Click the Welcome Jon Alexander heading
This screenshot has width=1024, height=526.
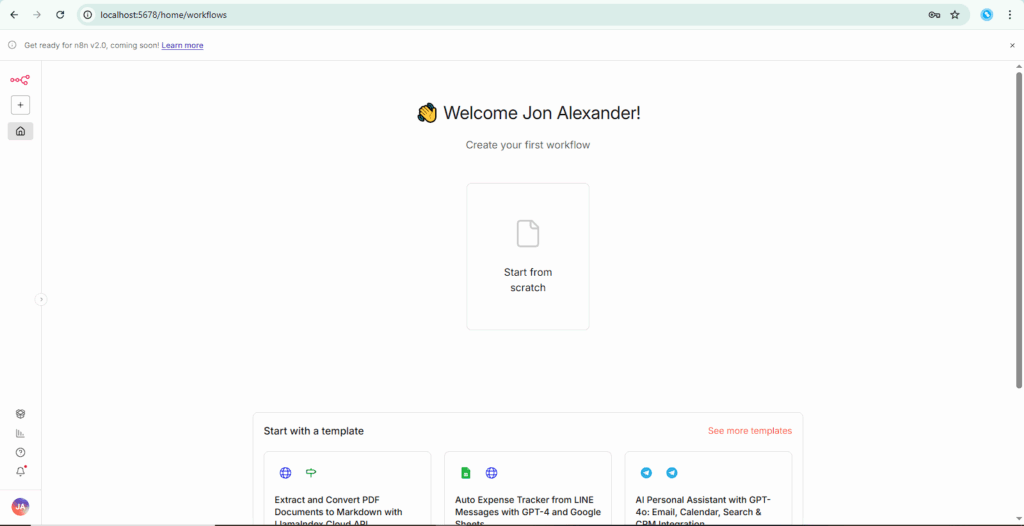coord(528,113)
